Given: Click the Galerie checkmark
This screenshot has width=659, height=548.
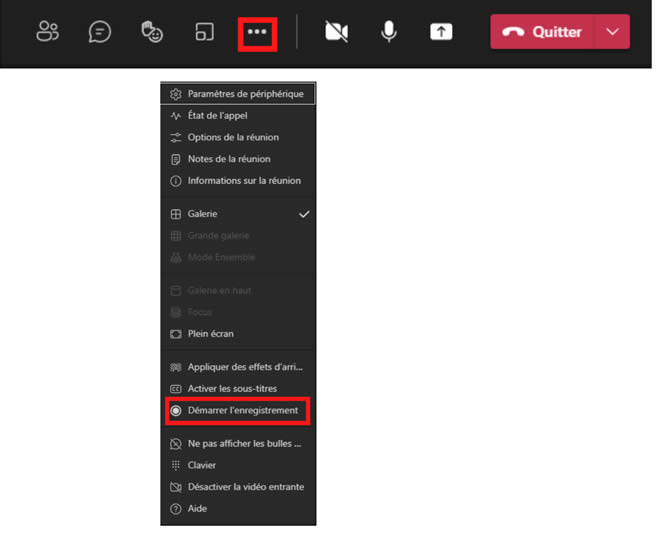Looking at the screenshot, I should point(304,214).
